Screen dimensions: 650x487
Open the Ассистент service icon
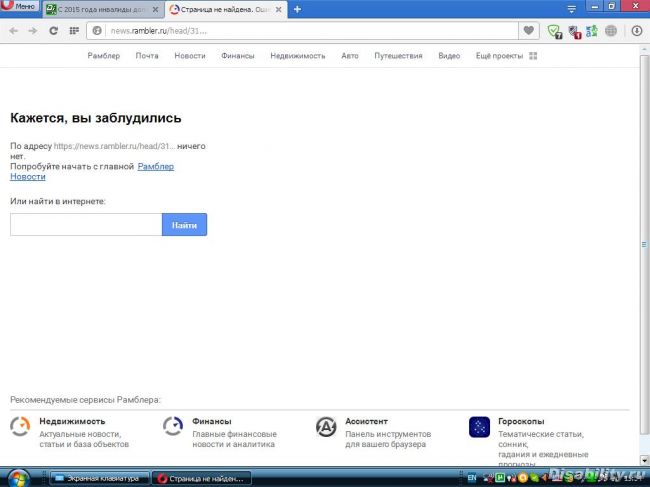pyautogui.click(x=326, y=426)
